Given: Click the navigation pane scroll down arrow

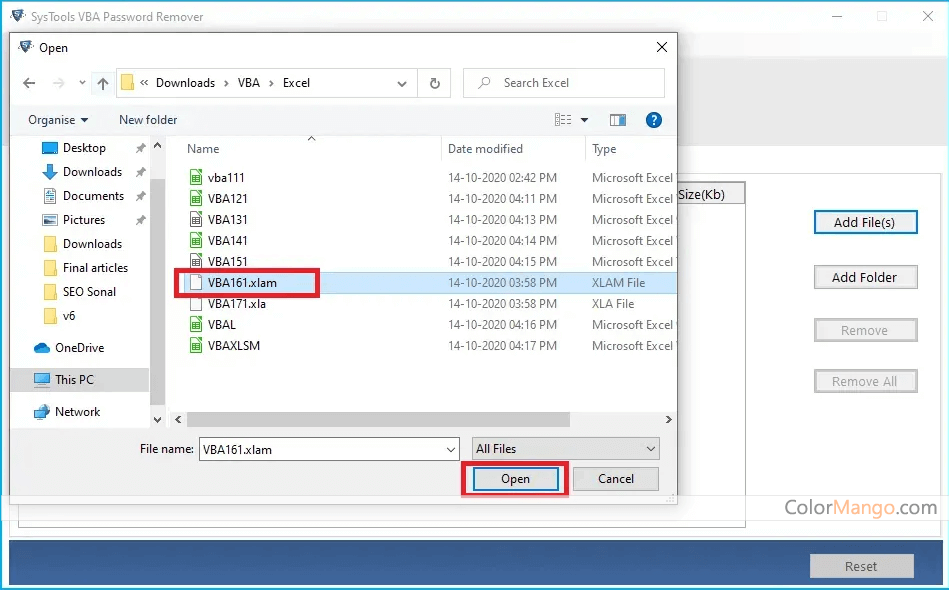Looking at the screenshot, I should [157, 419].
